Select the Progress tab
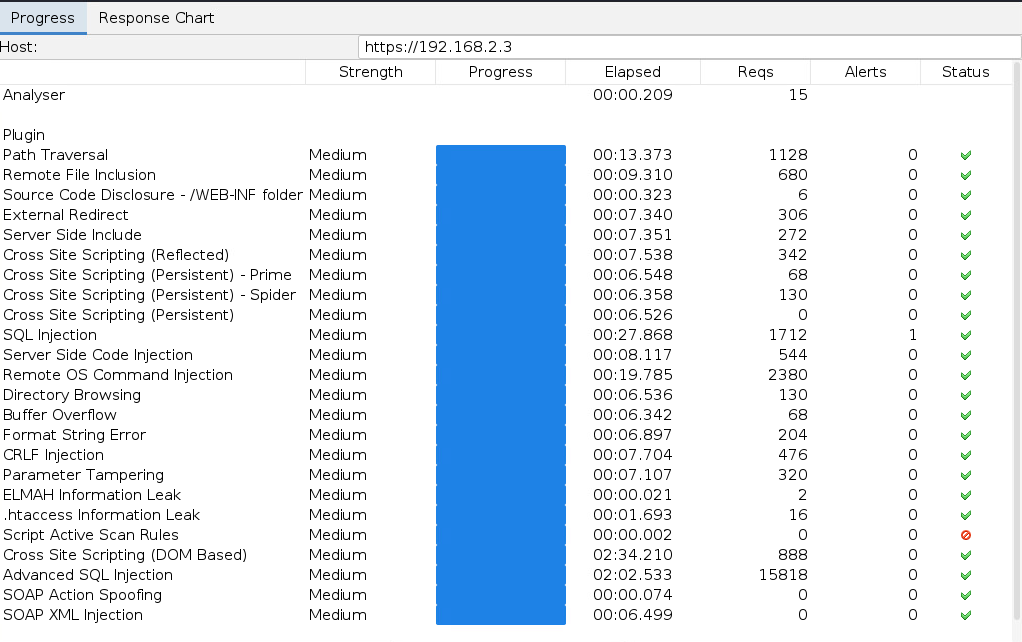 43,17
